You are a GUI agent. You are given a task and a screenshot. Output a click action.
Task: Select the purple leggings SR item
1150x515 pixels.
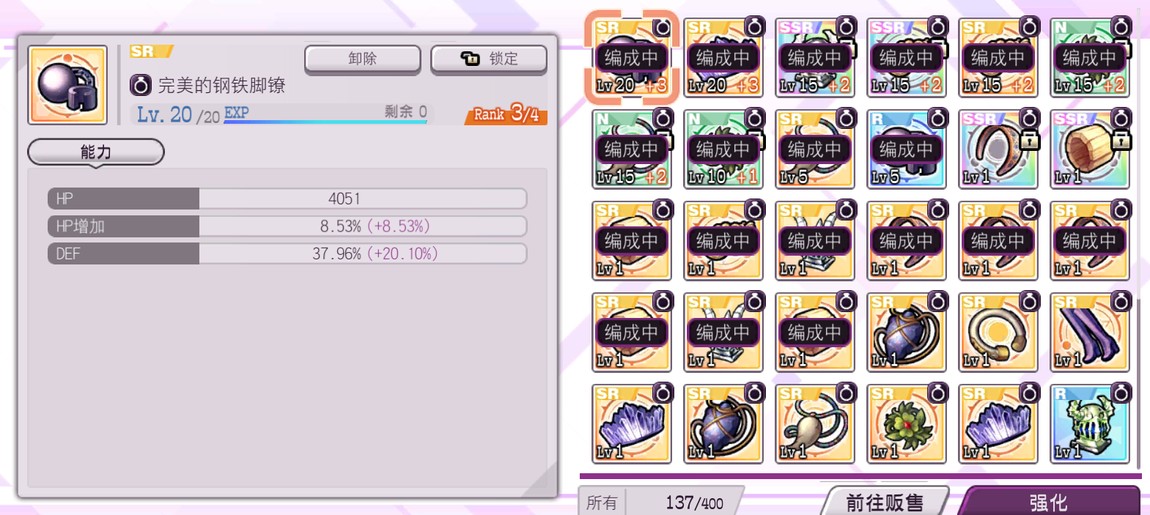1090,332
